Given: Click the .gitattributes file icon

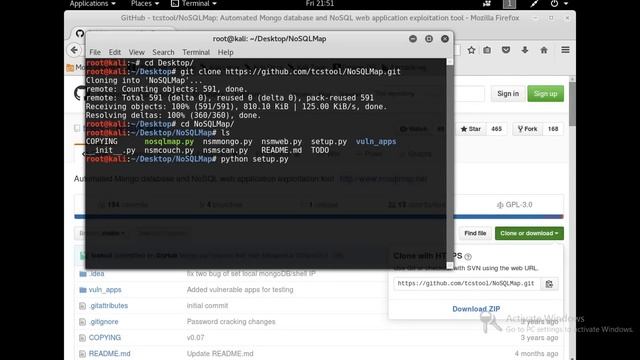Looking at the screenshot, I should click(x=82, y=306).
